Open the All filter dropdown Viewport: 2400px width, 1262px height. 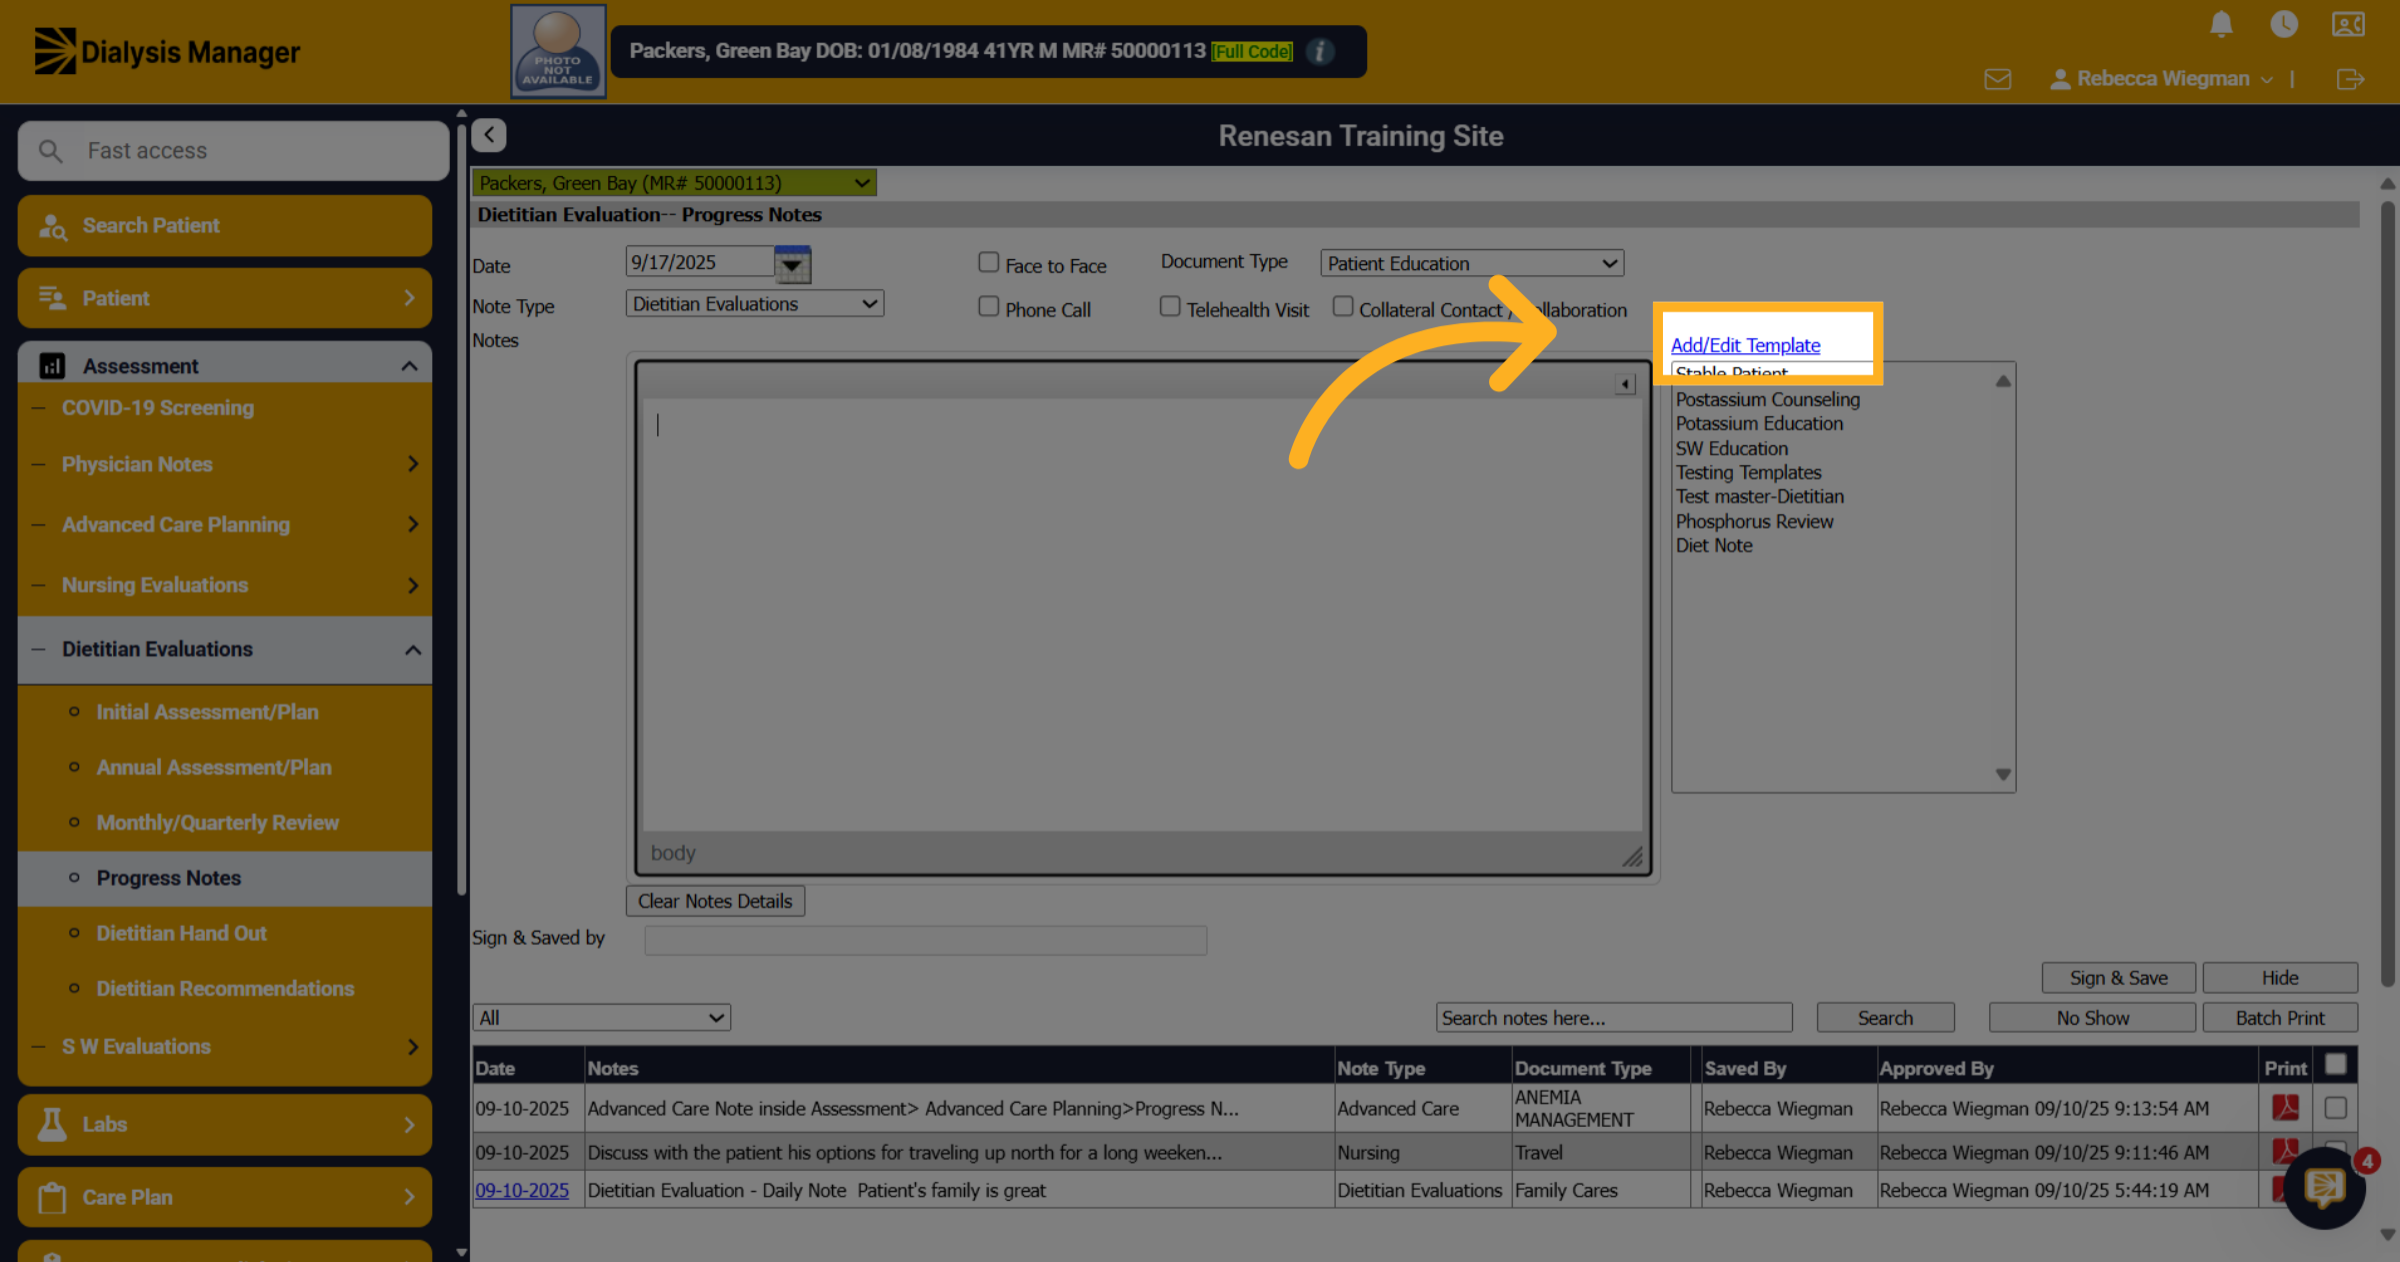(601, 1017)
